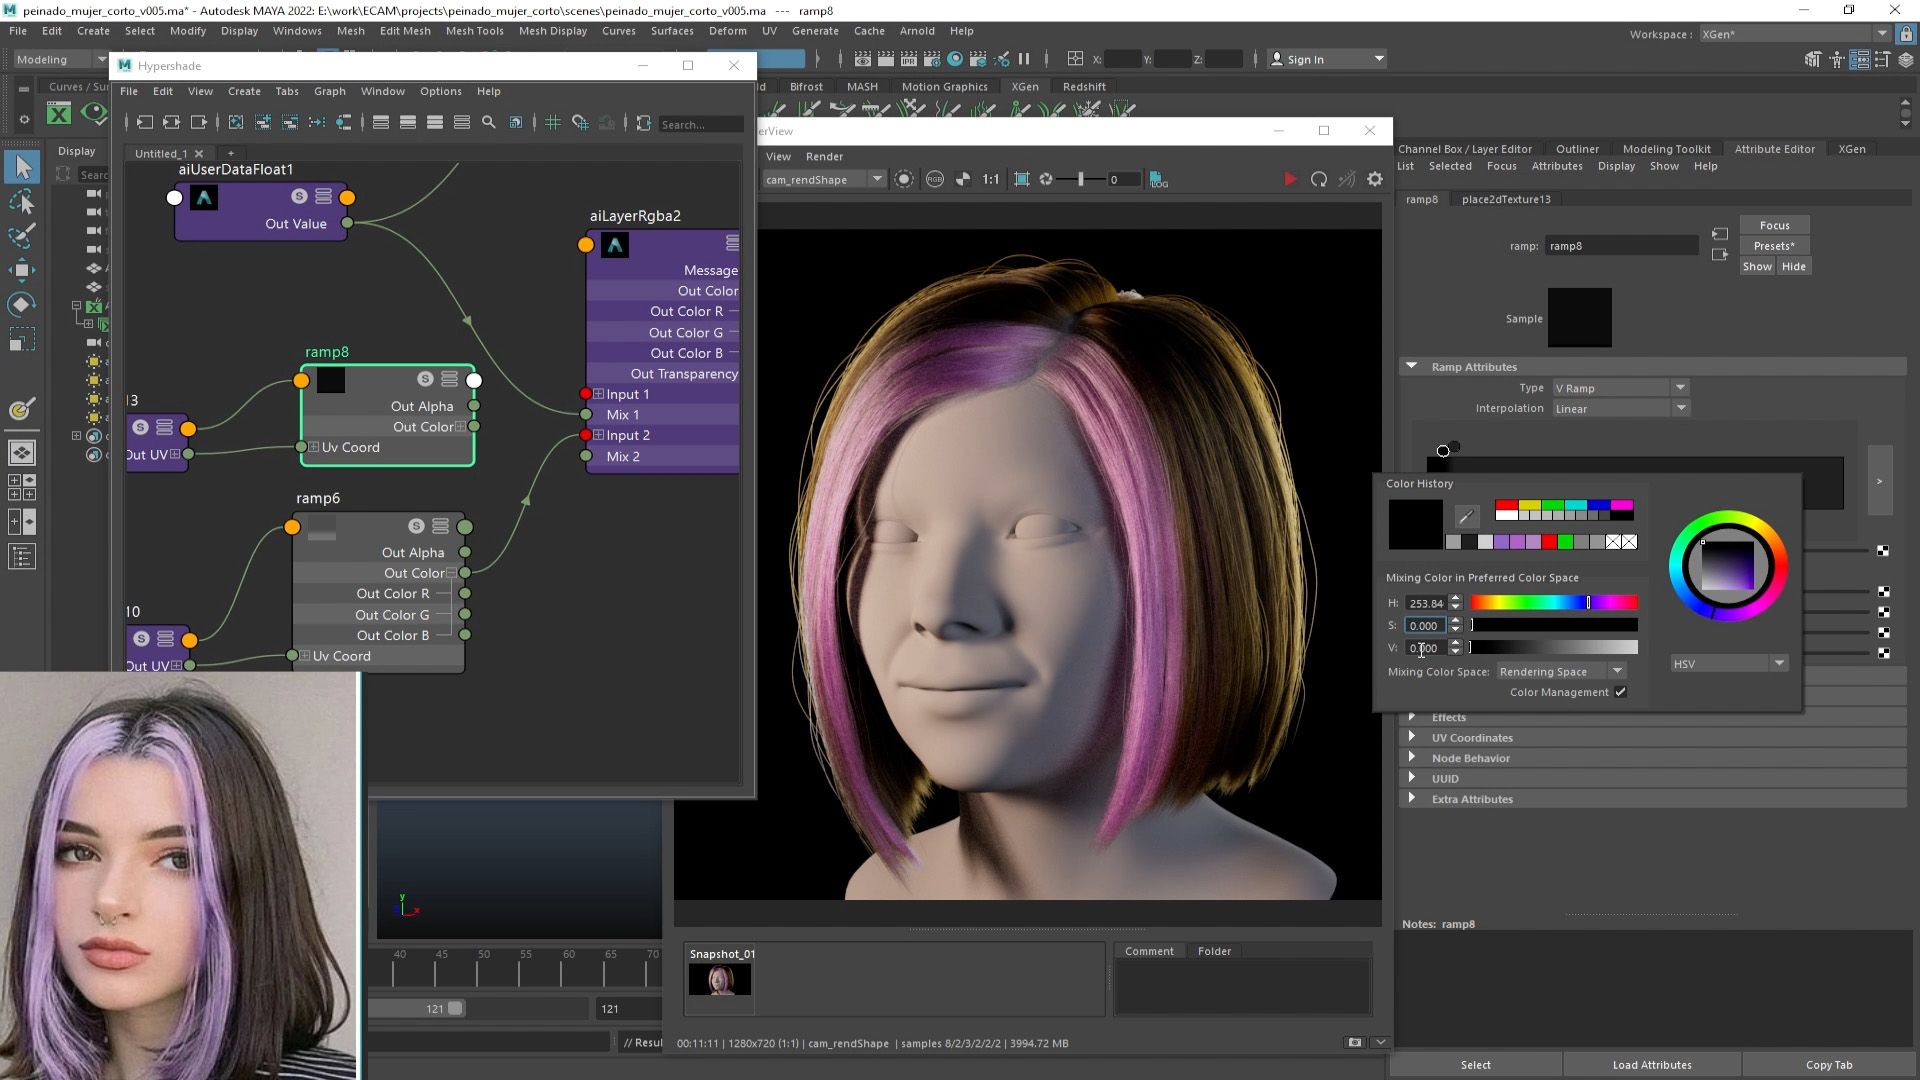The image size is (1920, 1080).
Task: Open the Mixing Color Space dropdown
Action: click(1560, 672)
